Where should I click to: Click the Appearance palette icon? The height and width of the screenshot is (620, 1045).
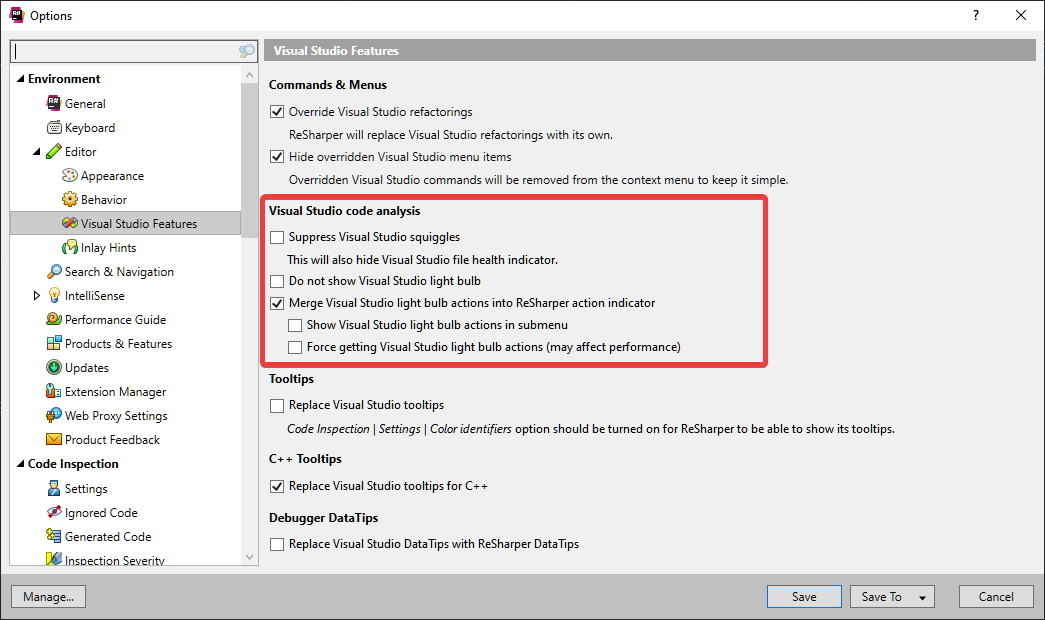coord(69,175)
